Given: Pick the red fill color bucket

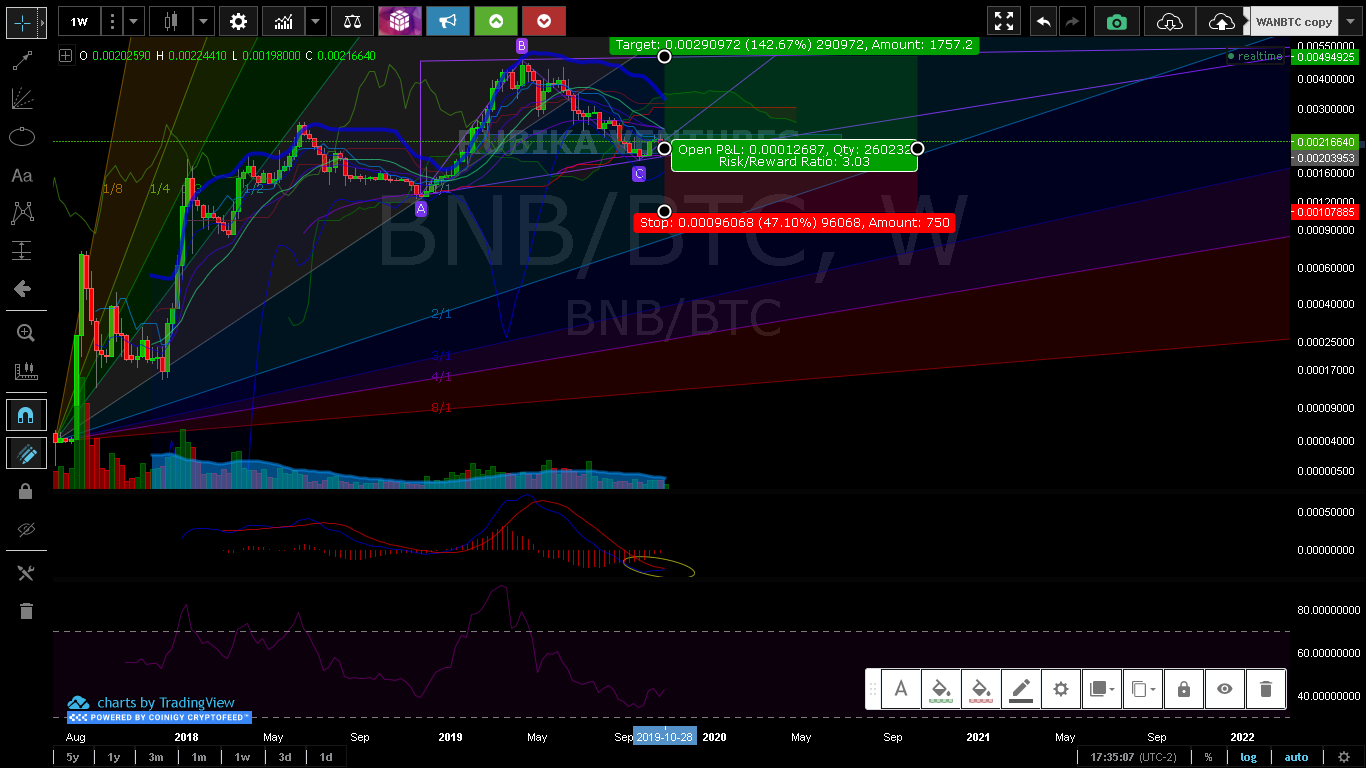Looking at the screenshot, I should (x=981, y=689).
